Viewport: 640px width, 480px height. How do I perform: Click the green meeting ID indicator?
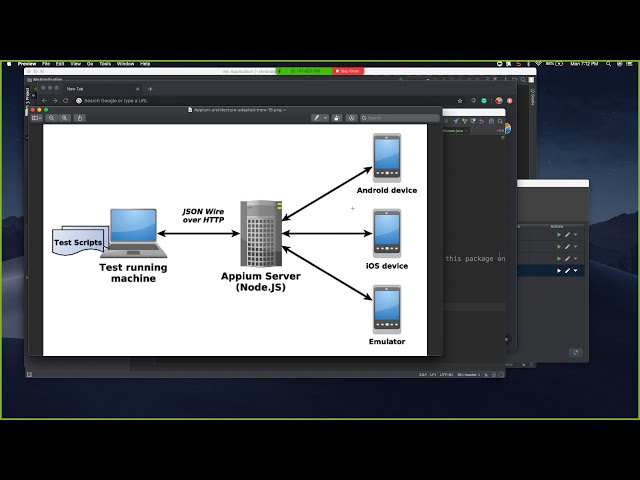(x=304, y=71)
